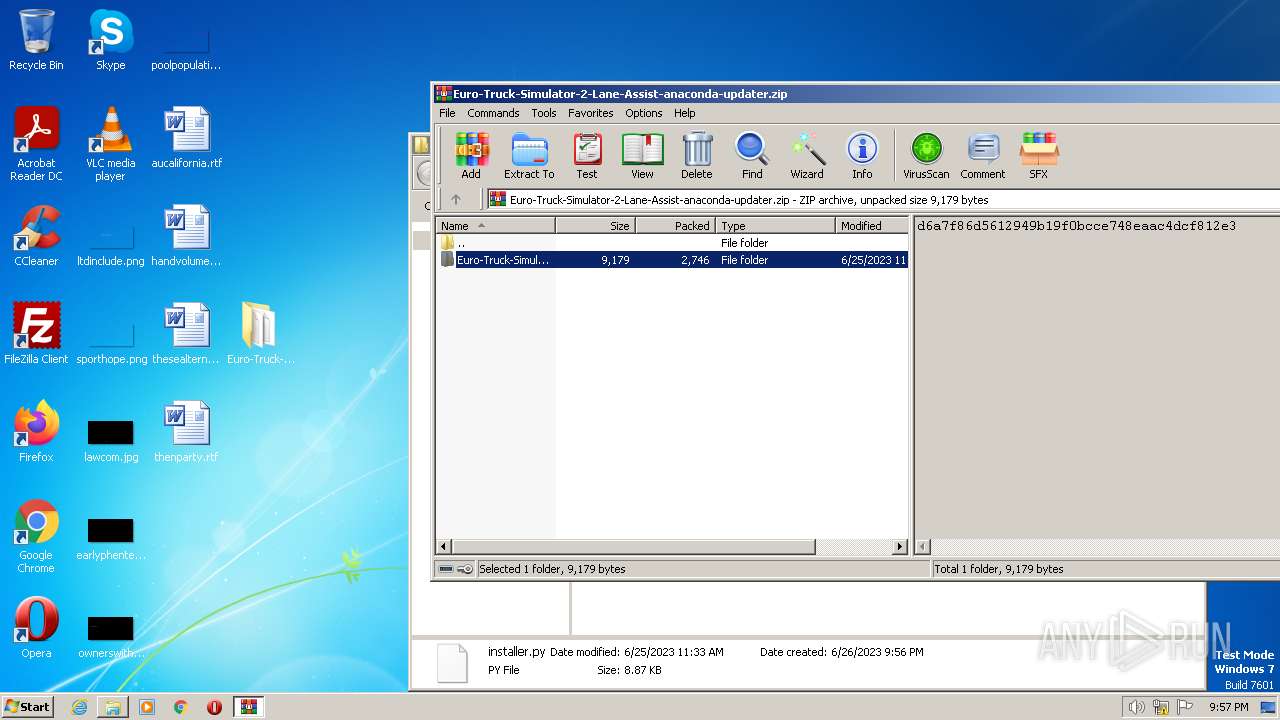Select the Euro-Truck-Simul... folder row

pos(672,260)
